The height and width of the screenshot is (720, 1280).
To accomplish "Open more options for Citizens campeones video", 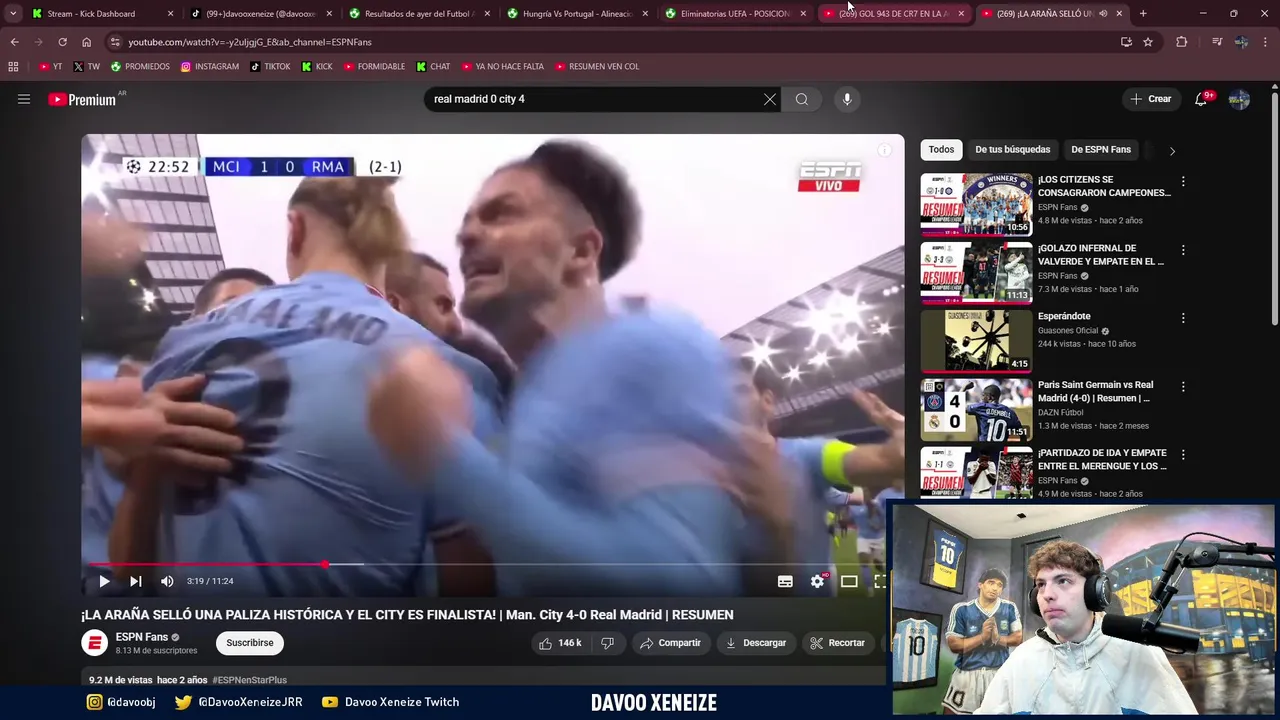I will 1183,182.
